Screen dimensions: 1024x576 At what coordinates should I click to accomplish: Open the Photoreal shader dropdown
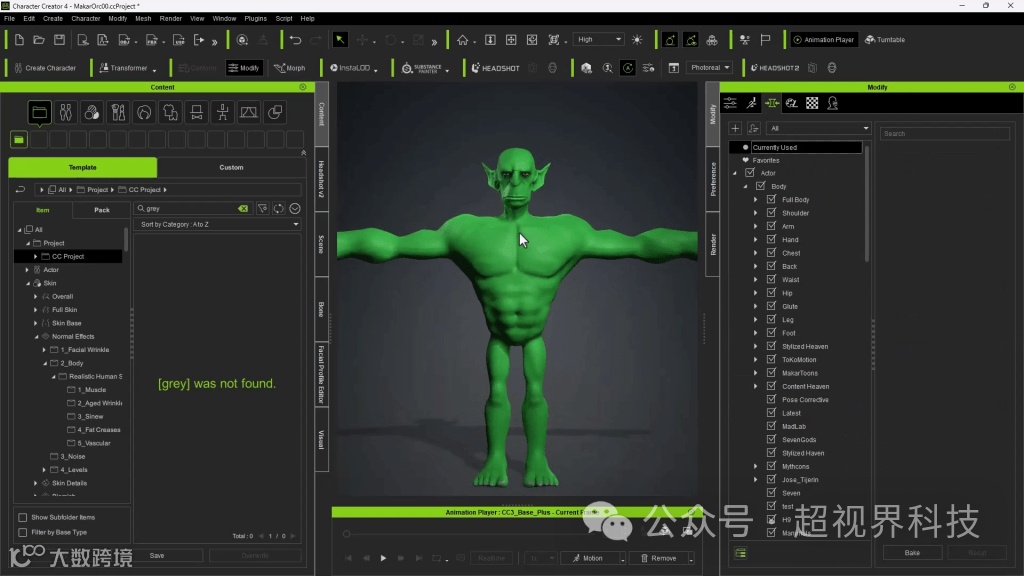[709, 68]
